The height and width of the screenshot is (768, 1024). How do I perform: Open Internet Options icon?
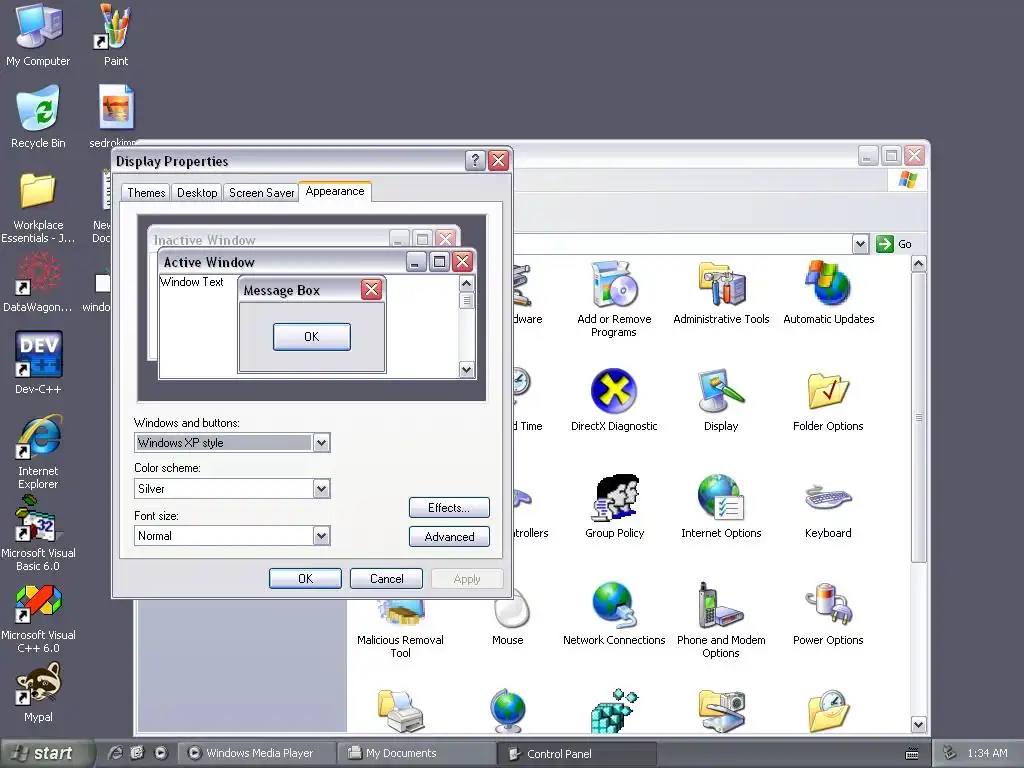[721, 507]
